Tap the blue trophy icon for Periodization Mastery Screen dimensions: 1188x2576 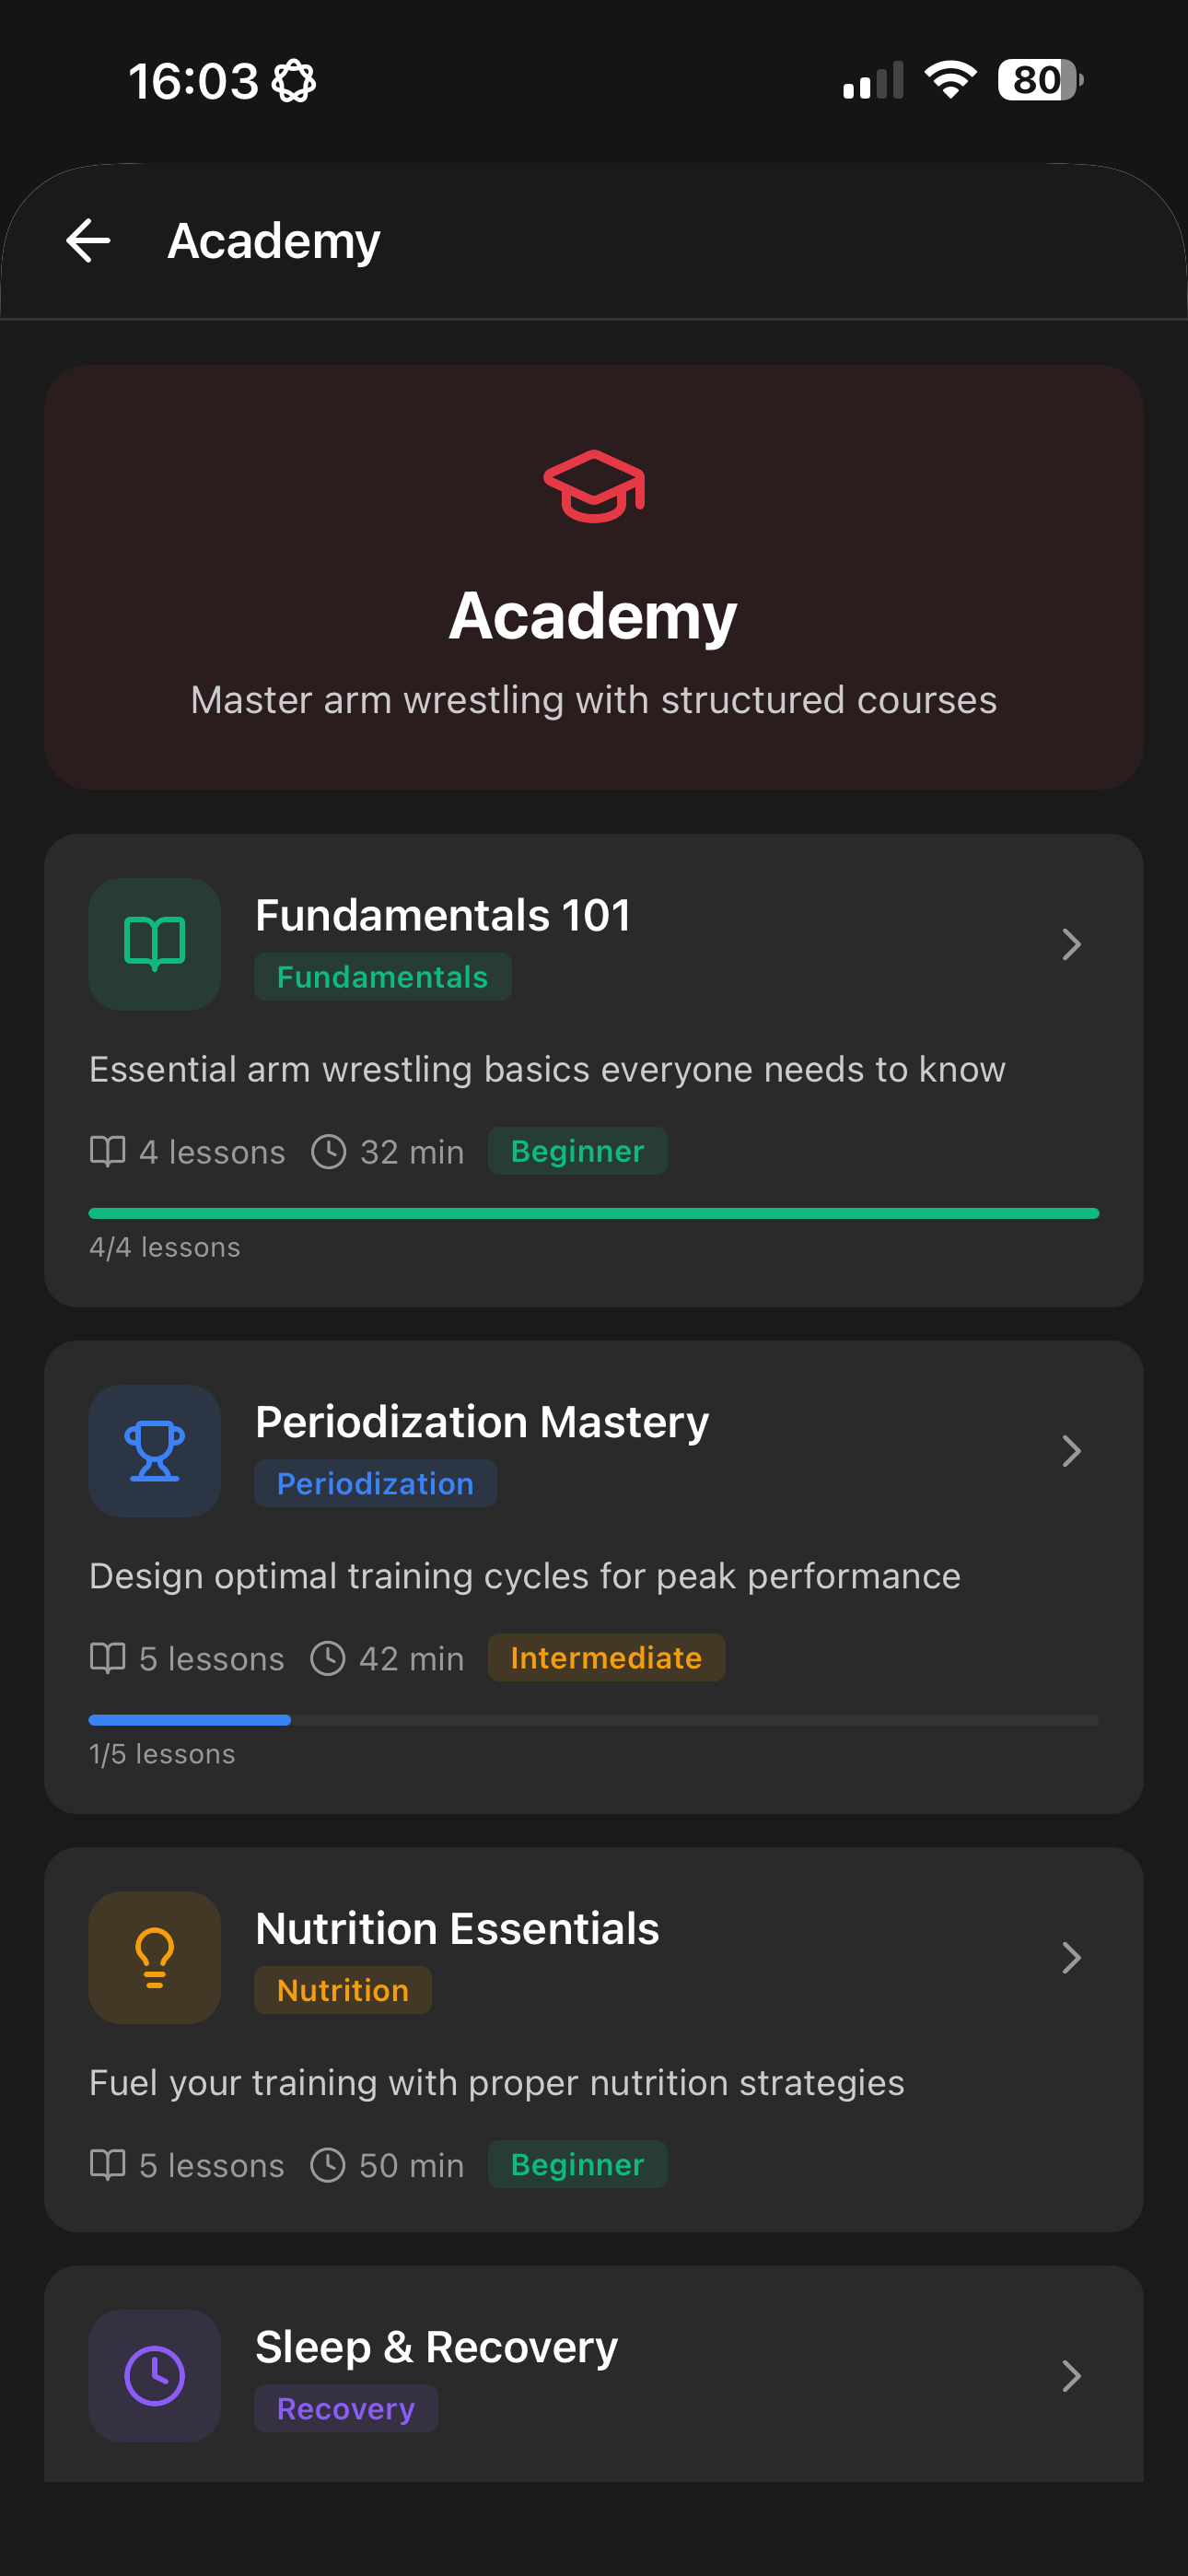[x=155, y=1451]
